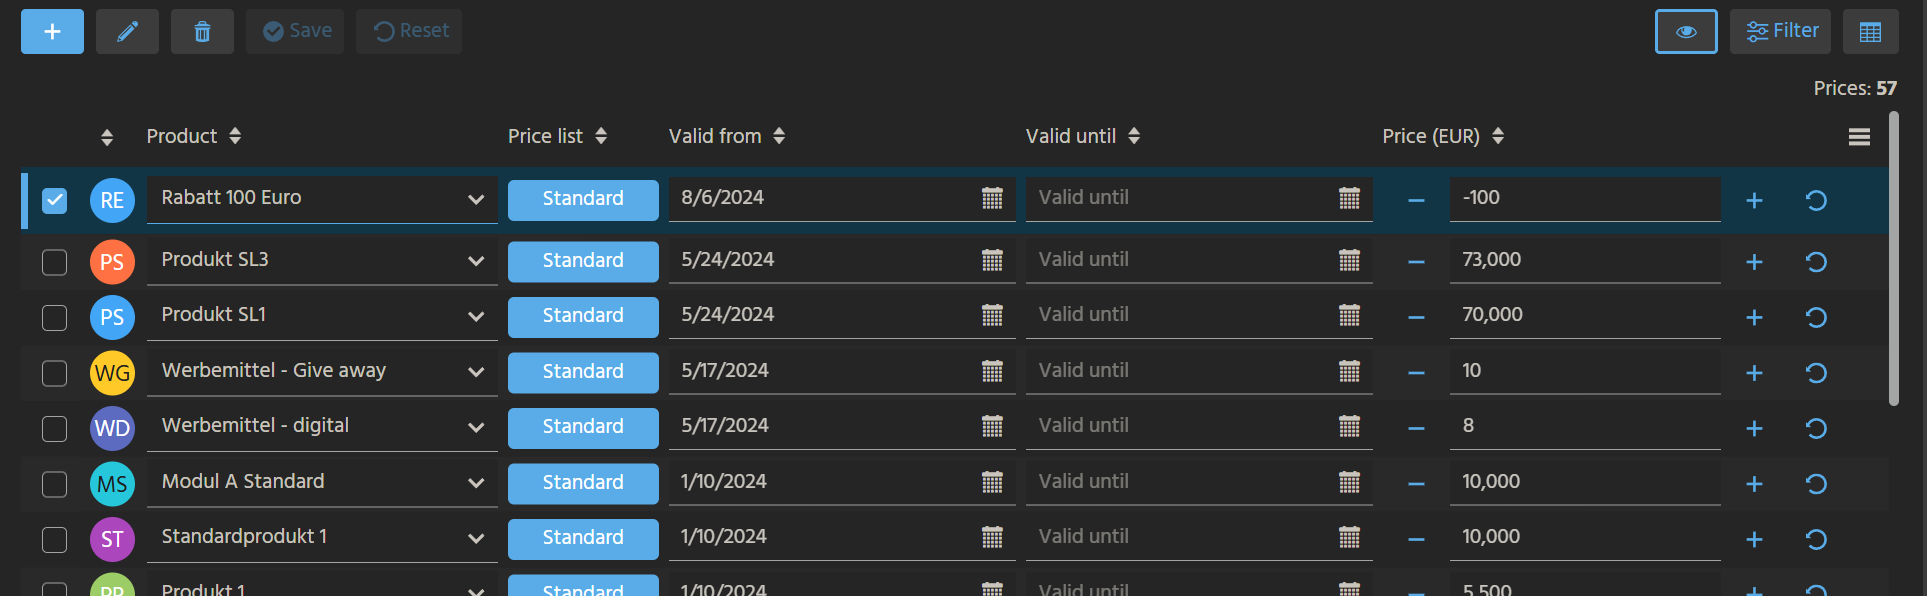The width and height of the screenshot is (1927, 596).
Task: Open the table columns layout icon
Action: tap(1870, 32)
